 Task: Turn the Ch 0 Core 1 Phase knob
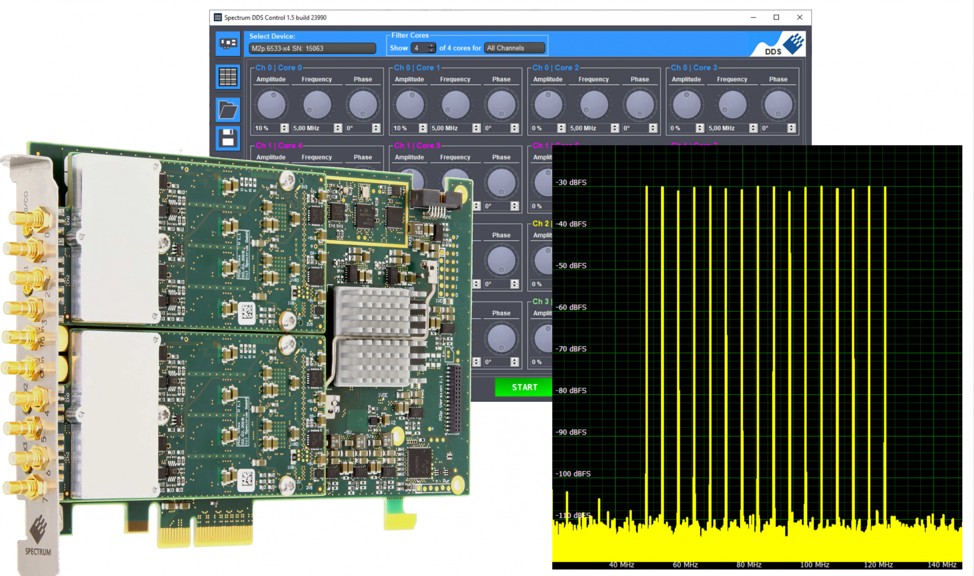coord(501,104)
